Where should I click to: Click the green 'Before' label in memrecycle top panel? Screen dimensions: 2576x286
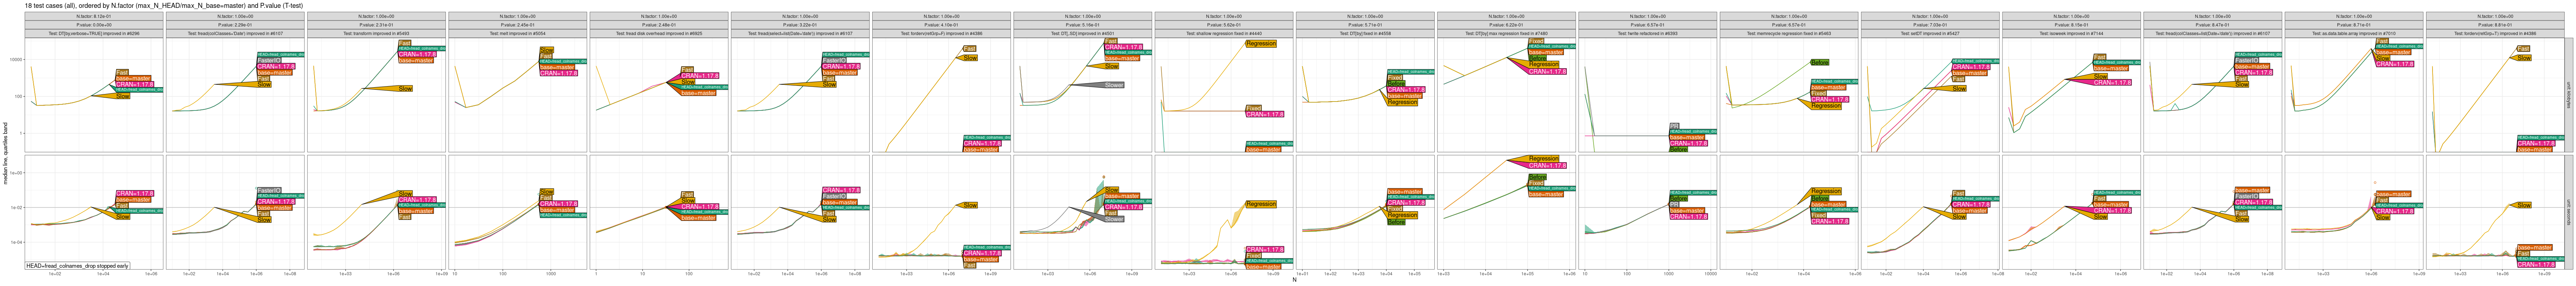click(x=1820, y=62)
